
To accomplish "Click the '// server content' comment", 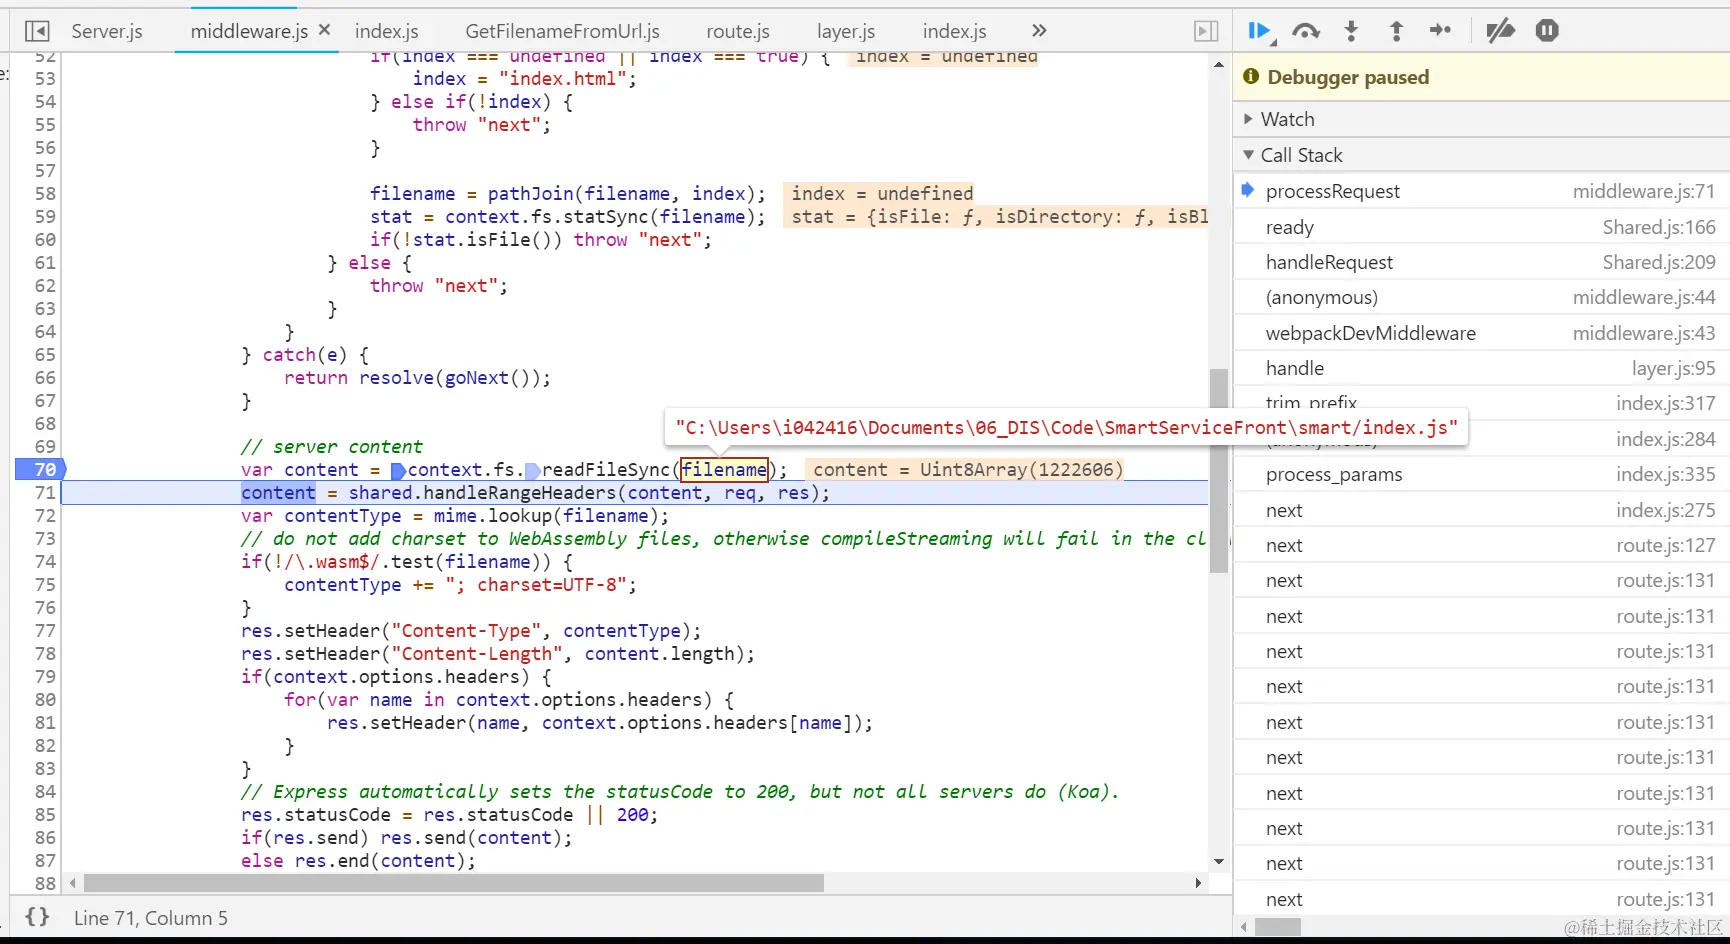I will 332,446.
